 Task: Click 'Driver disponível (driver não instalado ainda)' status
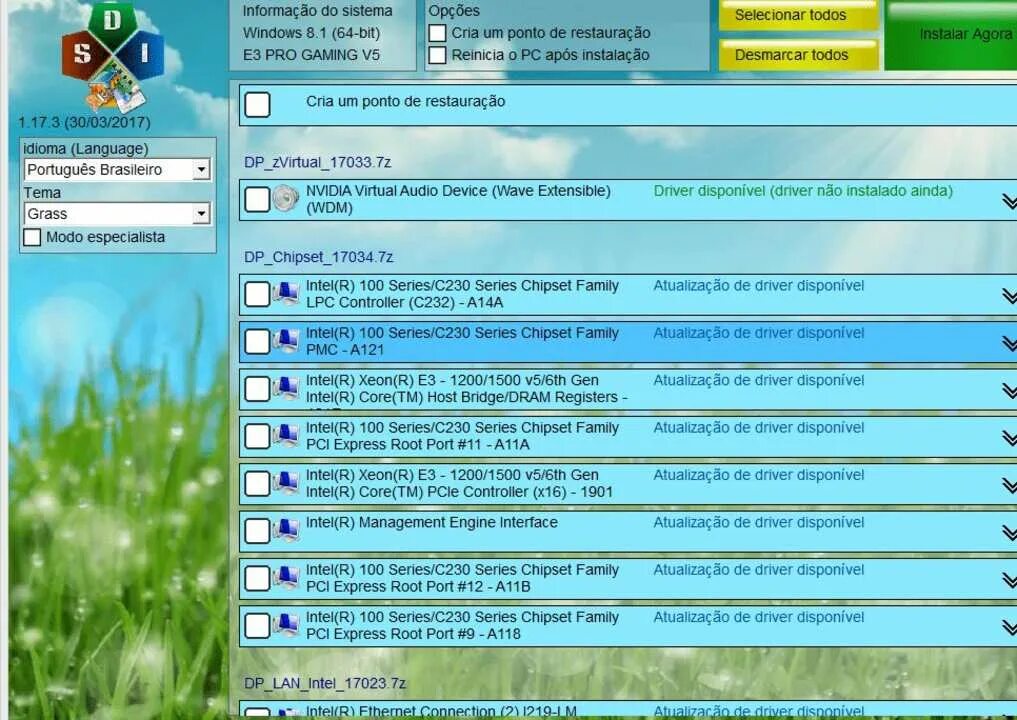pos(803,191)
